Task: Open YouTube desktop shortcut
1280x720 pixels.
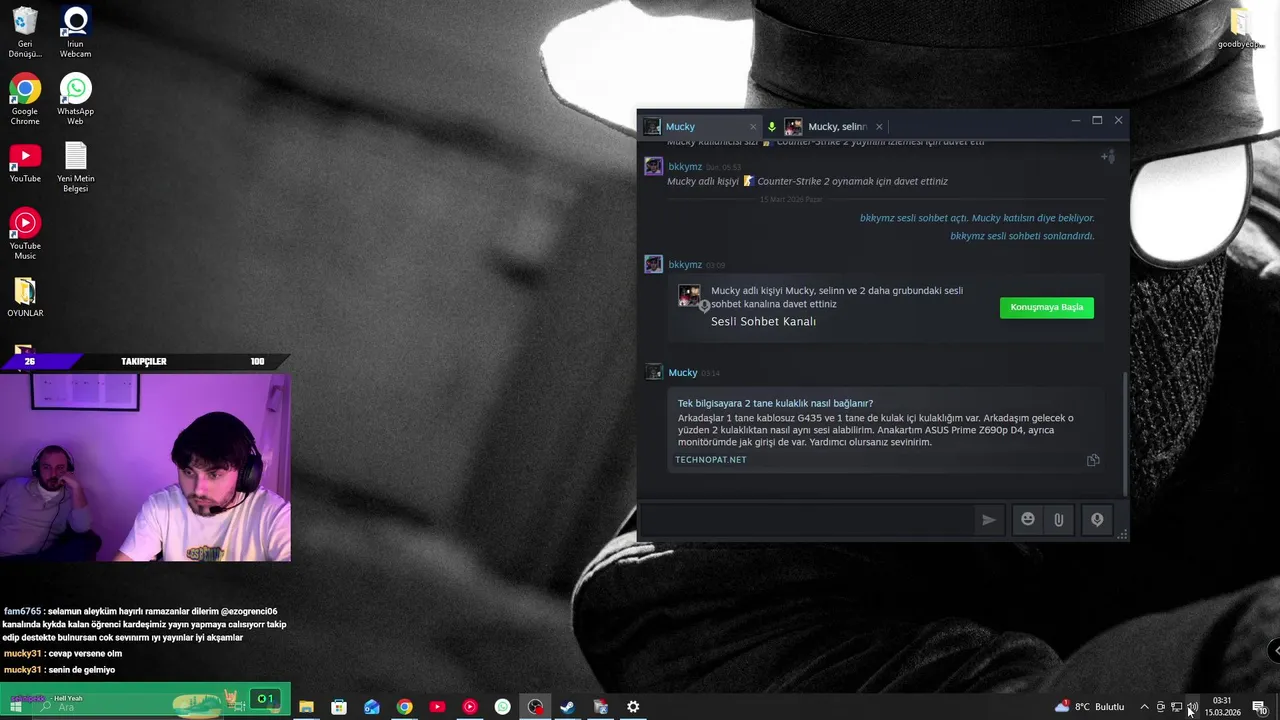Action: (x=25, y=163)
